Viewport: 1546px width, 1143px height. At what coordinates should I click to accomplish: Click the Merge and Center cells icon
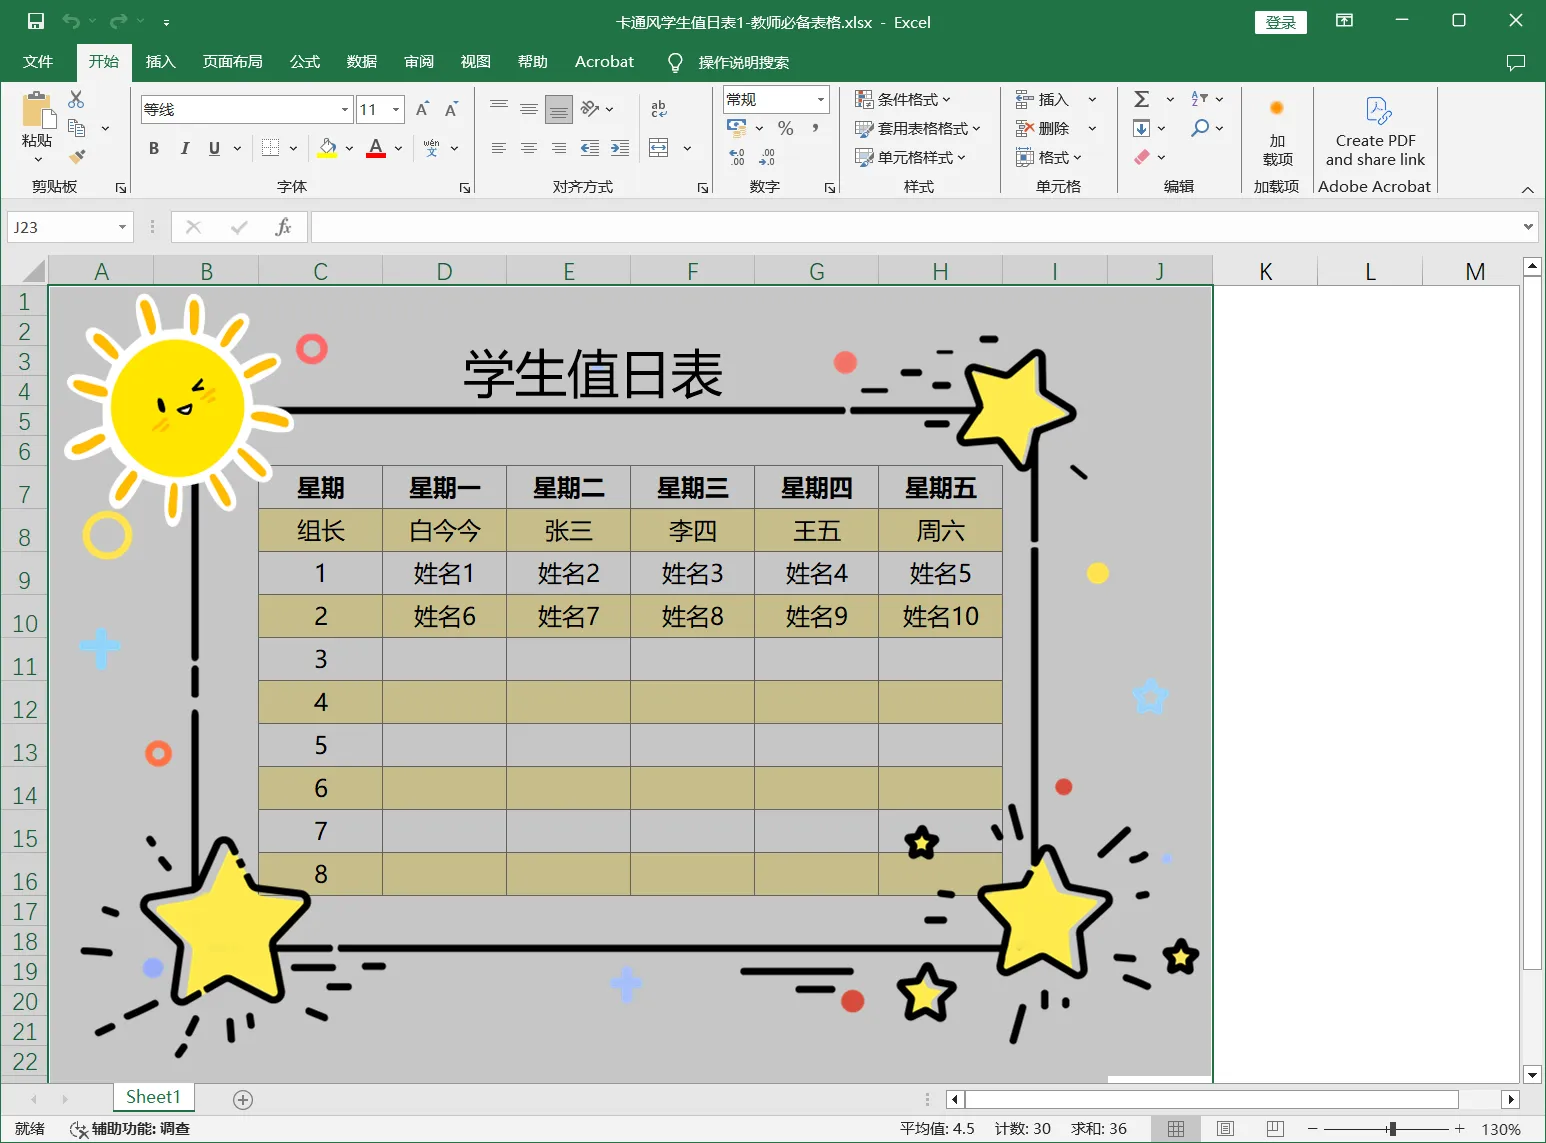(x=659, y=148)
